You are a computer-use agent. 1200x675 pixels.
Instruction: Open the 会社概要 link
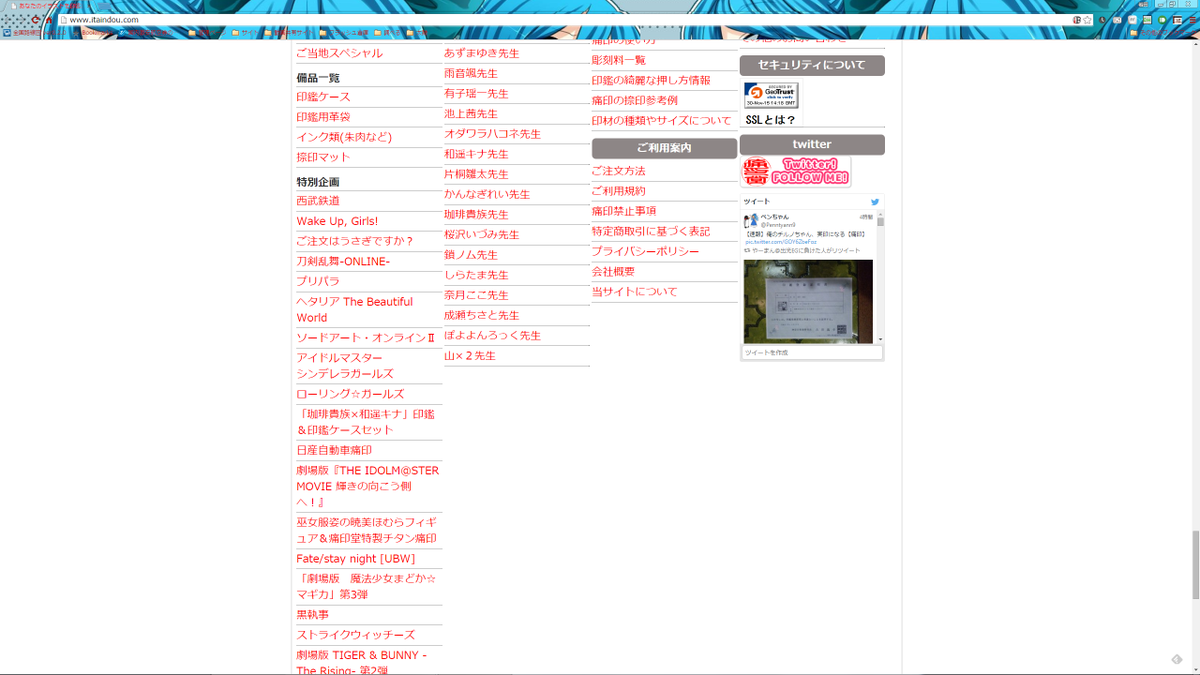coord(614,272)
